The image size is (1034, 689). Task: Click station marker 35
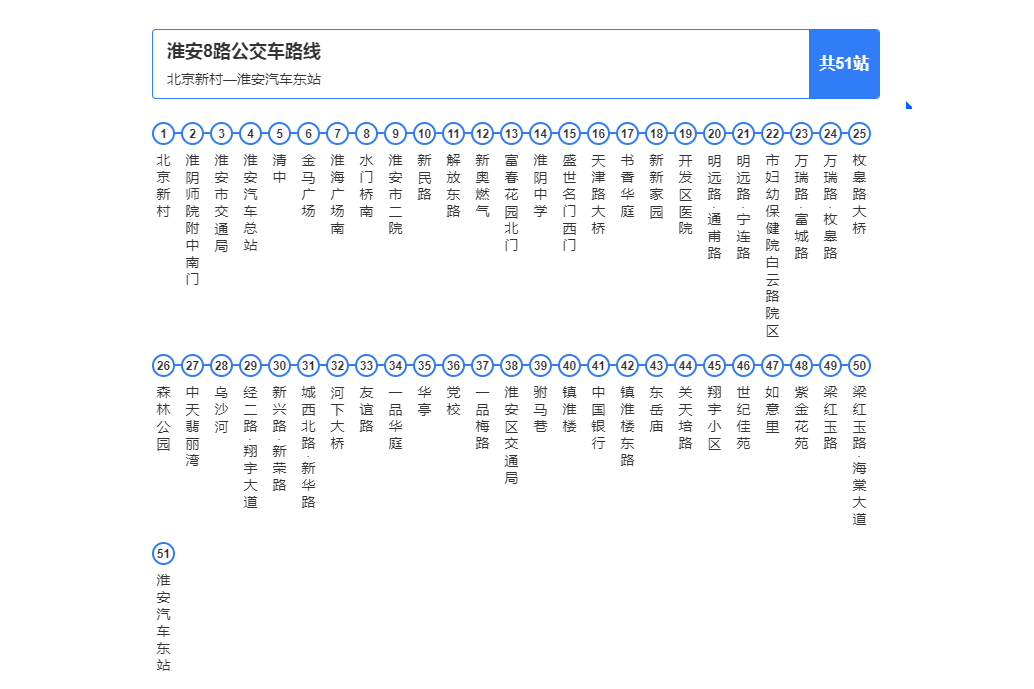(425, 365)
